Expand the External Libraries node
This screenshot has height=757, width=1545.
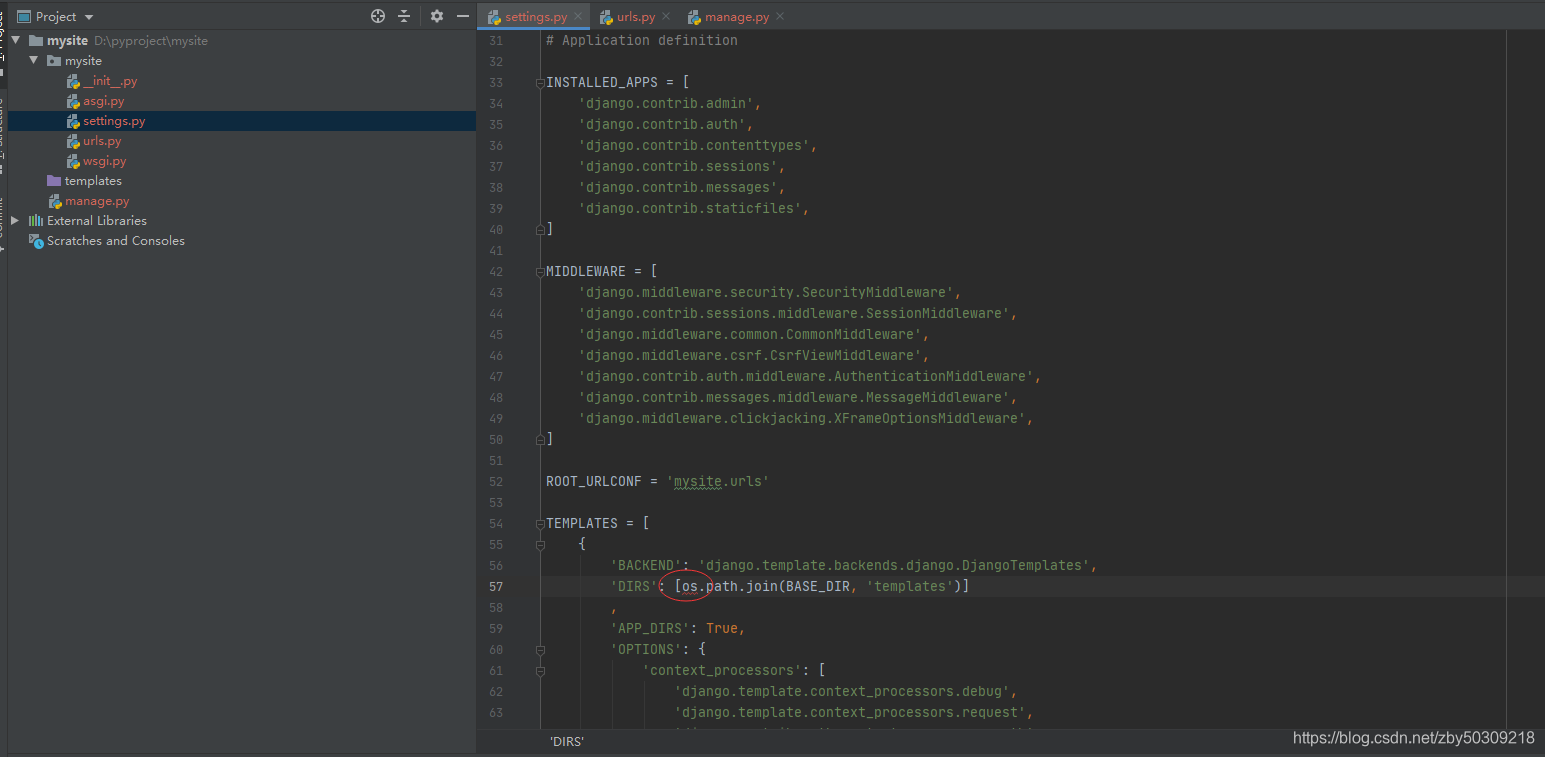pos(14,220)
